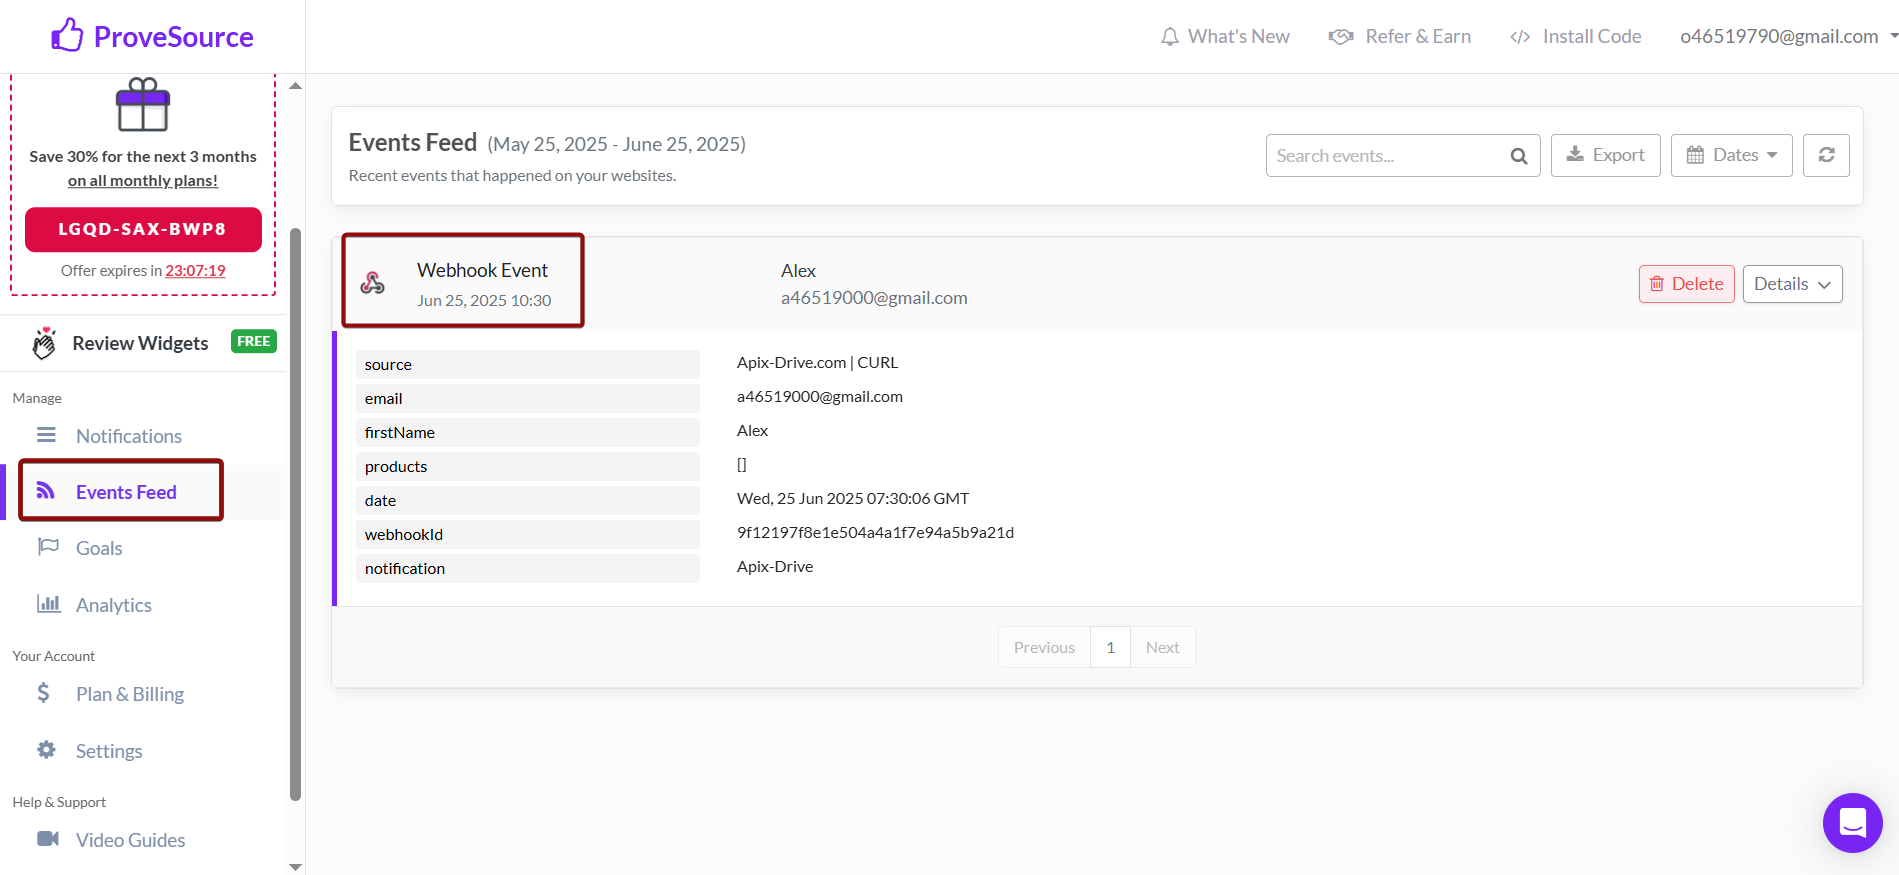Click the sidebar scroll up arrow
Screen dimensions: 1899x875
click(295, 86)
